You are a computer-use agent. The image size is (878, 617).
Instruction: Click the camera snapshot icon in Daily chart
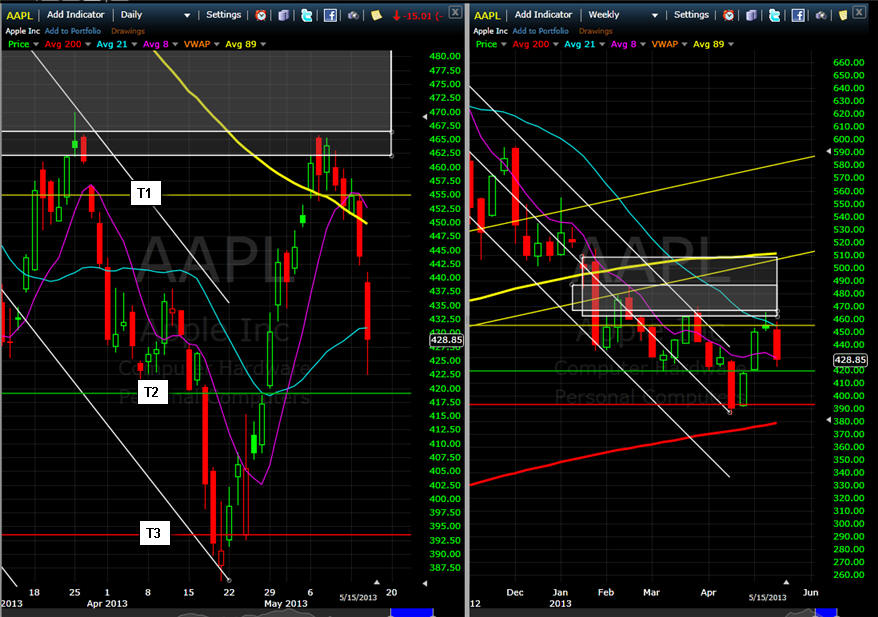coord(353,15)
